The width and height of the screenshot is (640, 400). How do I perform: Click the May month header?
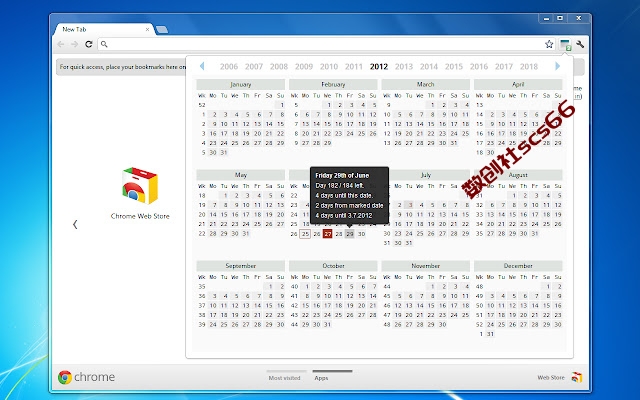click(240, 175)
